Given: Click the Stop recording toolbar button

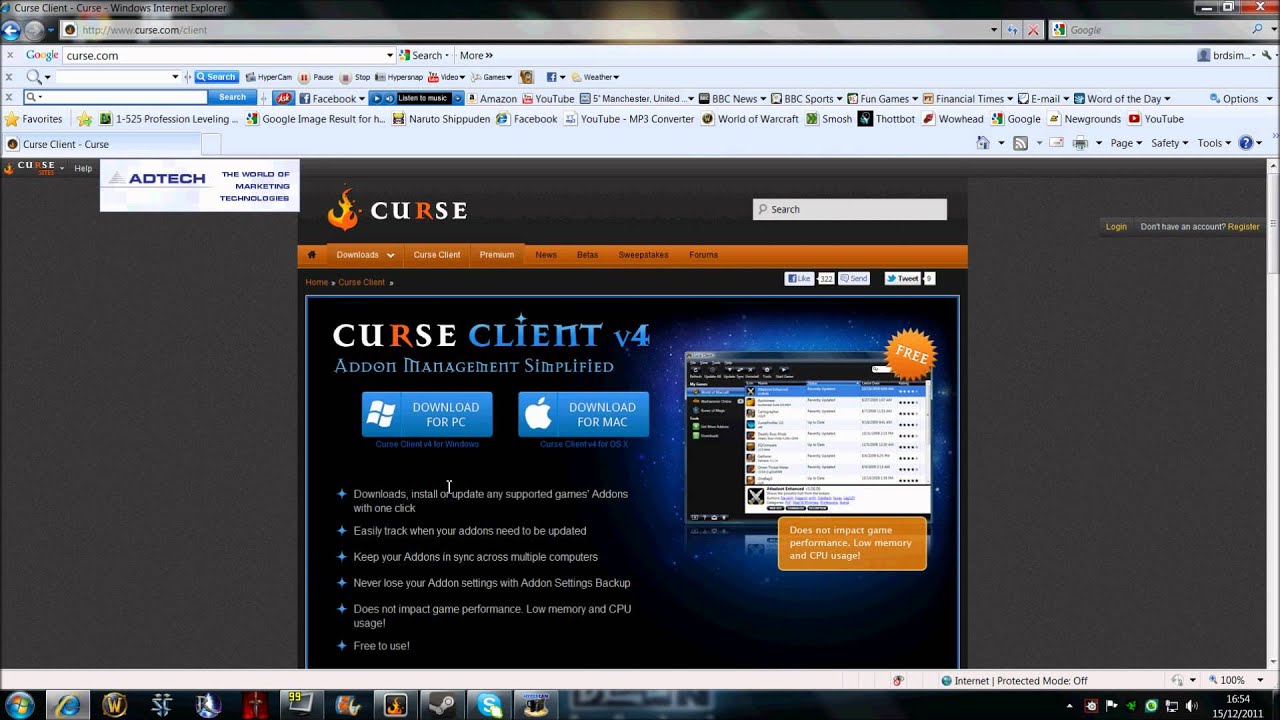Looking at the screenshot, I should click(x=355, y=77).
